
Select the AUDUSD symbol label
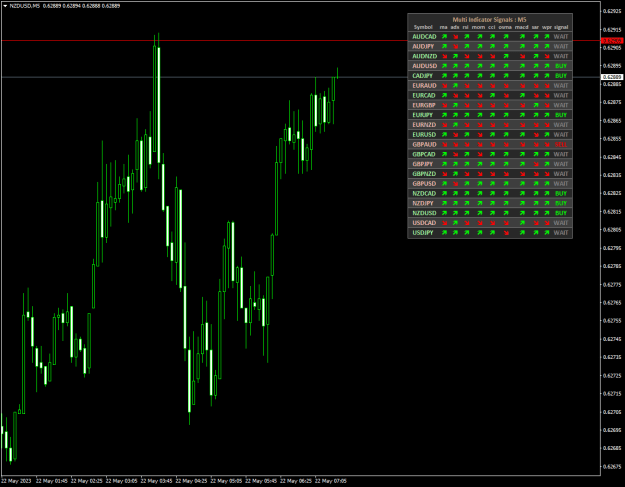tap(425, 66)
